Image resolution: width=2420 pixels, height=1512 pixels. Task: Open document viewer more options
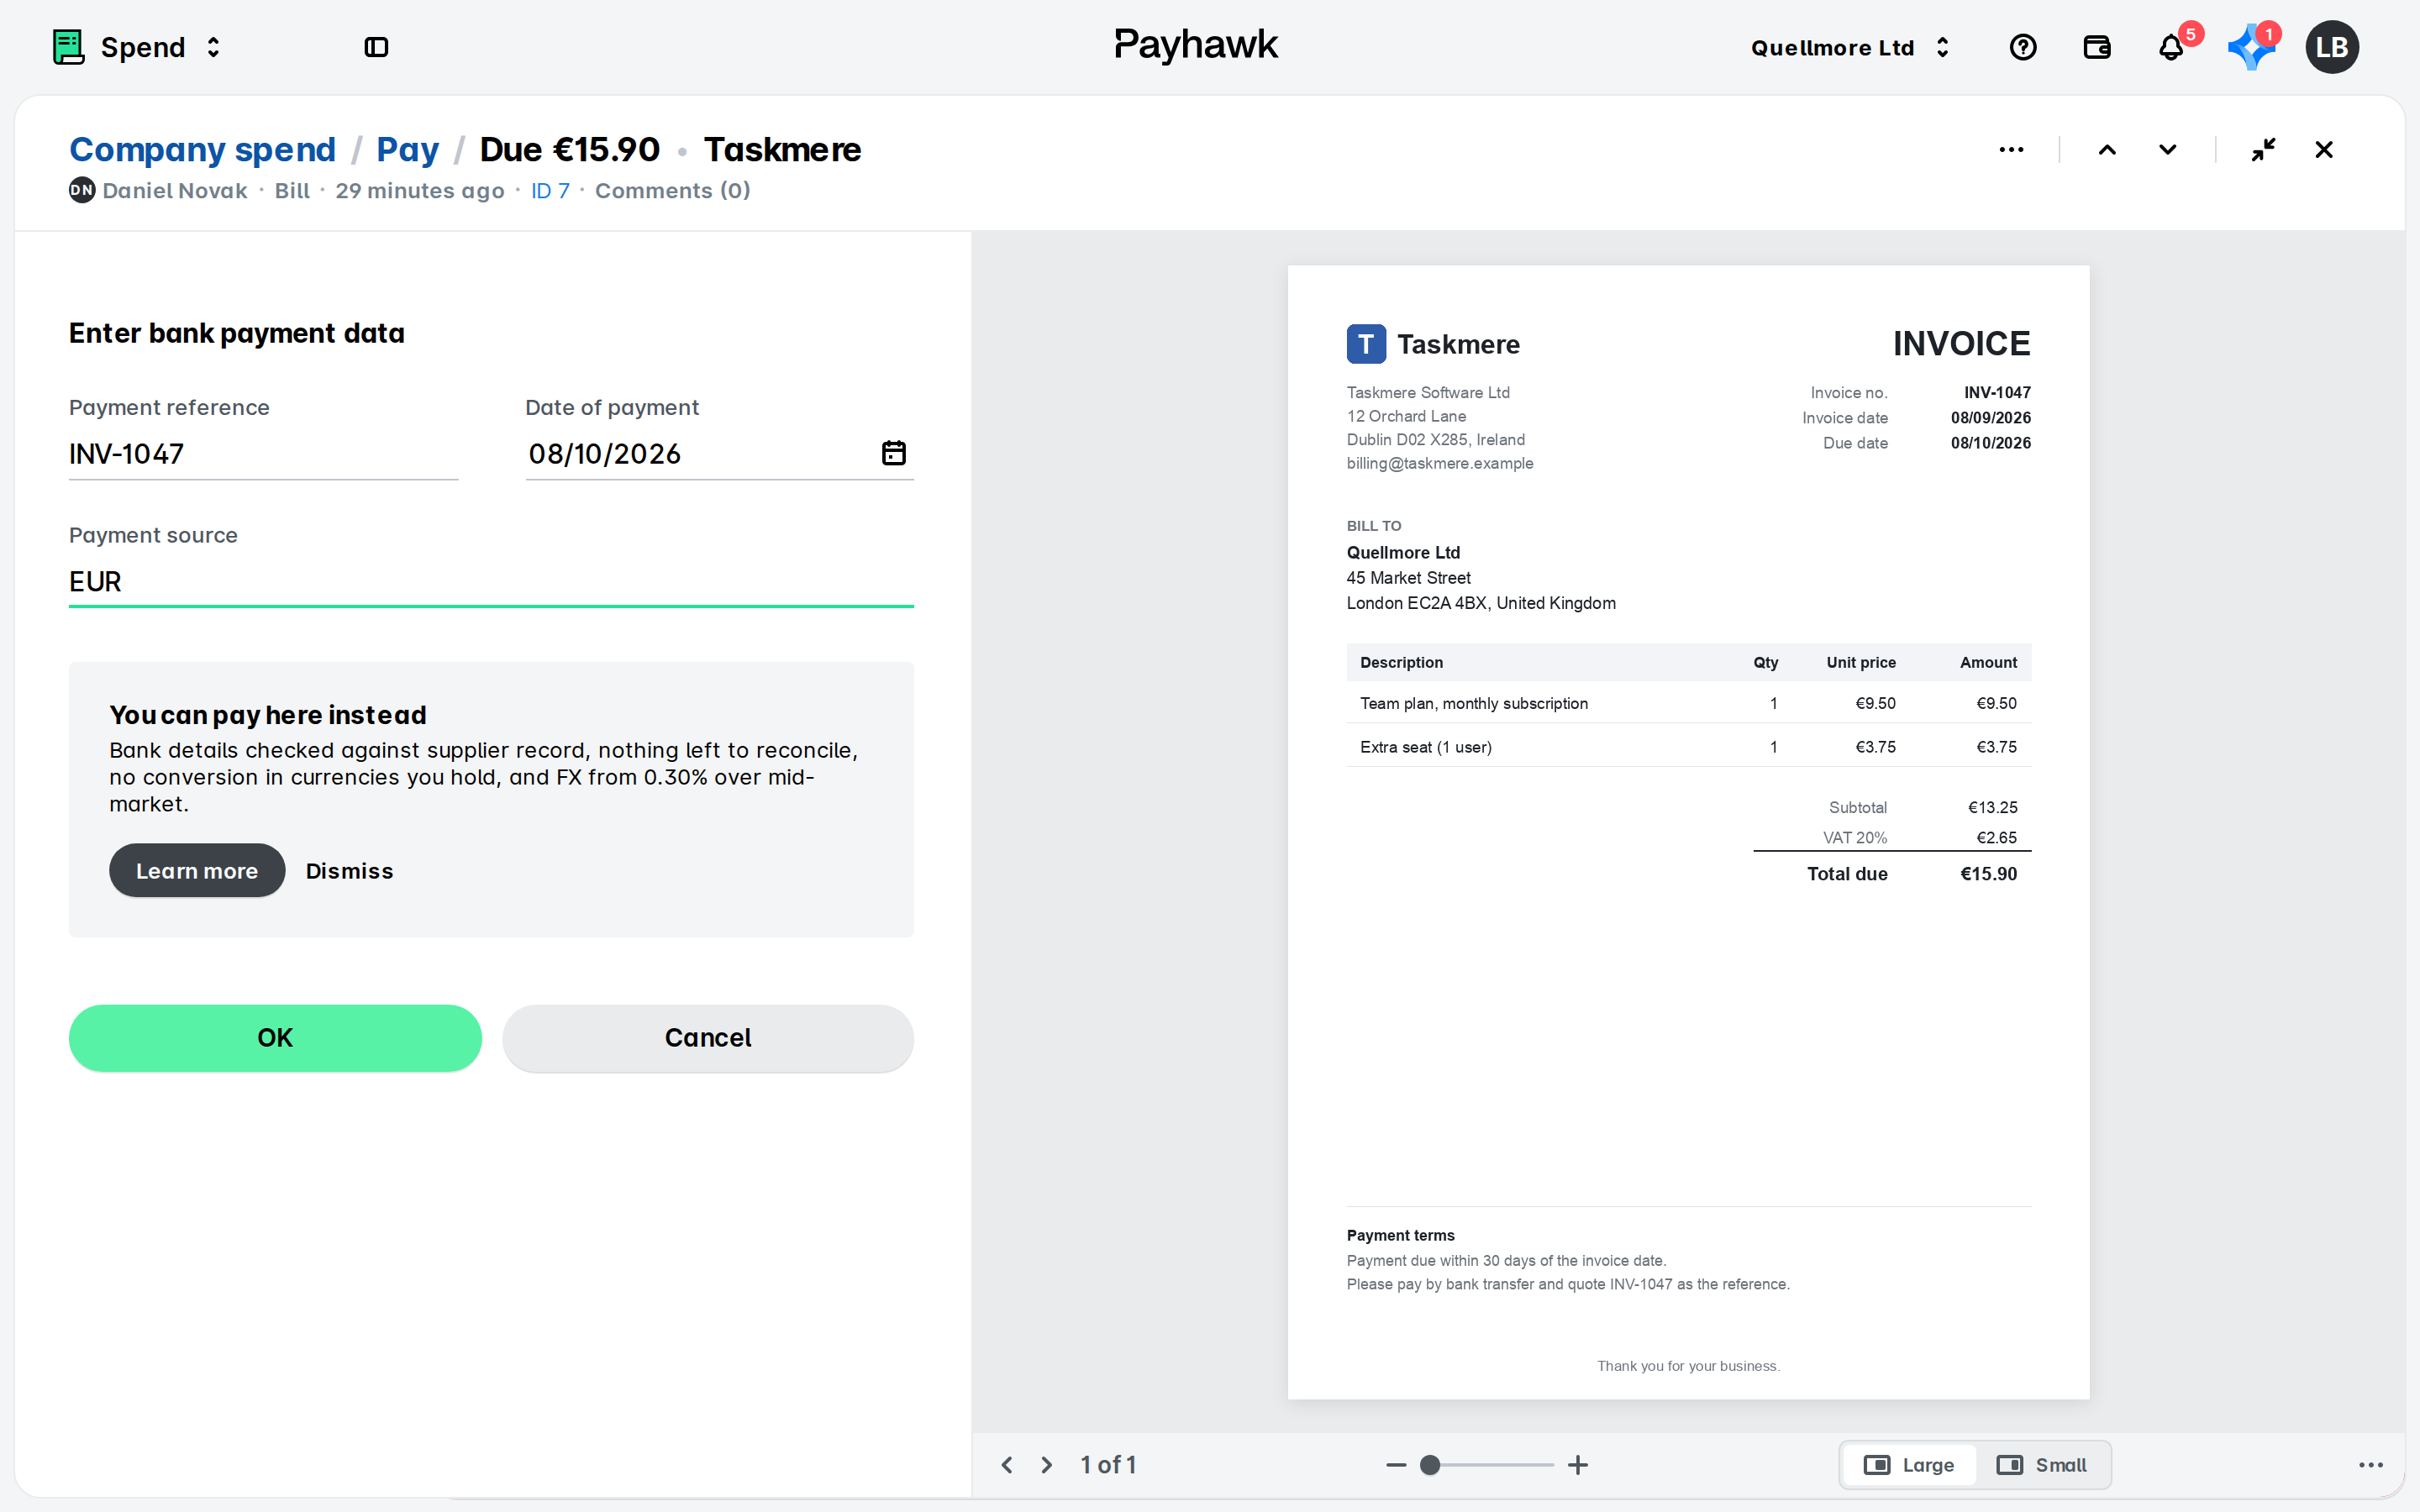pos(2371,1465)
